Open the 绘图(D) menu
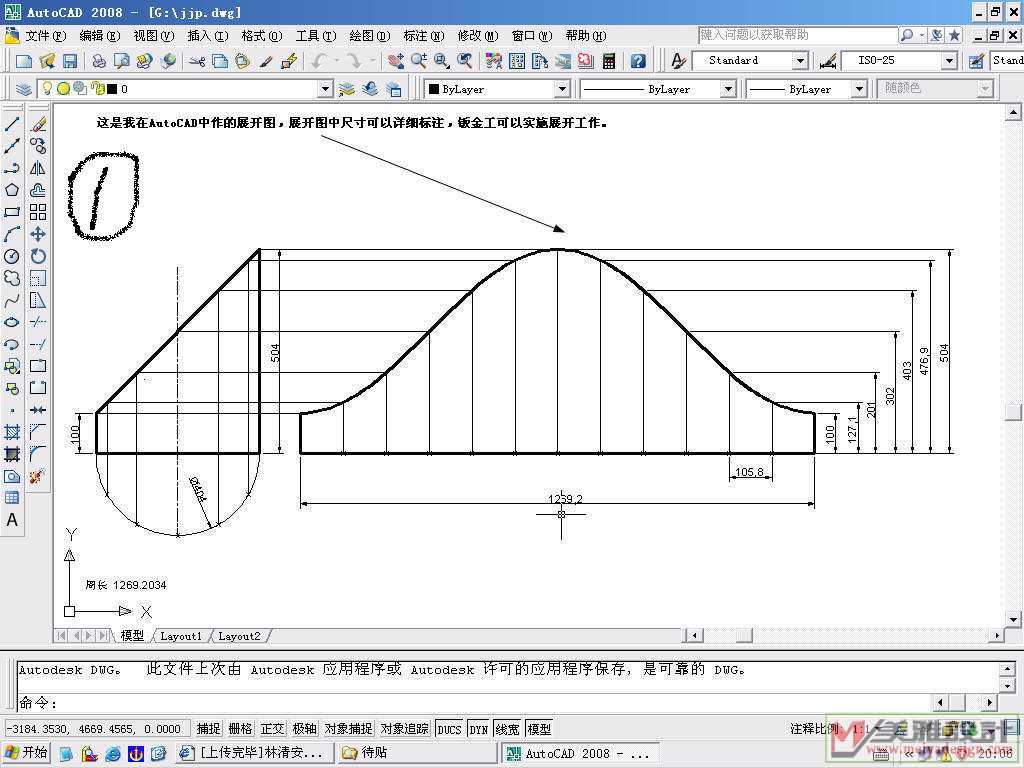This screenshot has height=768, width=1024. (369, 36)
